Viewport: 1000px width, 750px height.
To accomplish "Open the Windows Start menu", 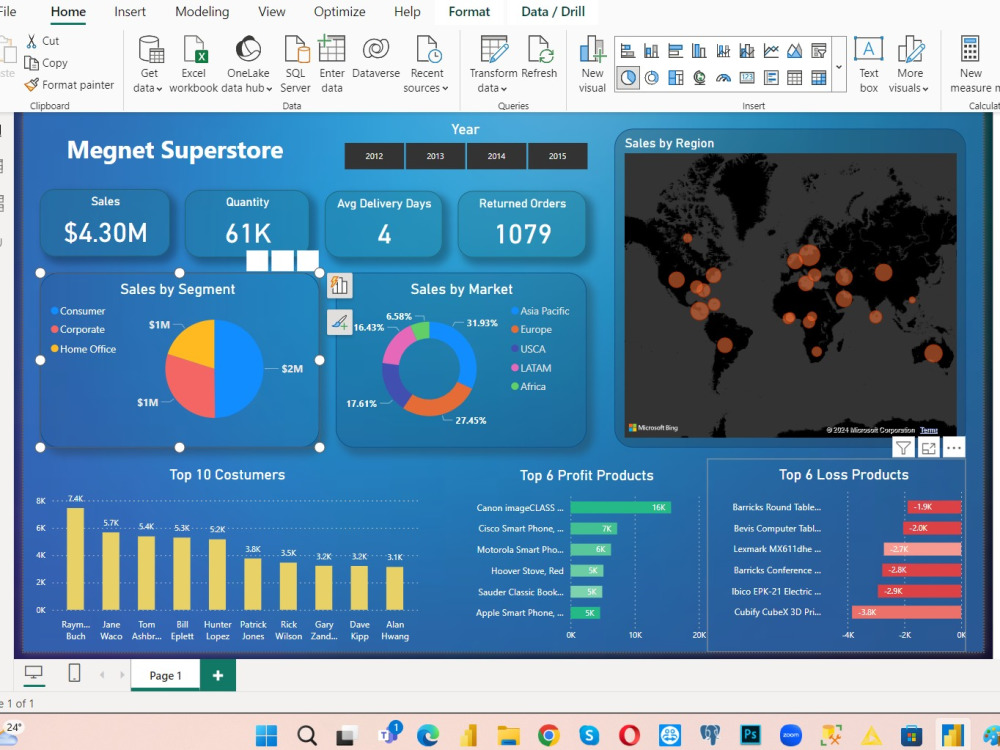I will point(267,735).
